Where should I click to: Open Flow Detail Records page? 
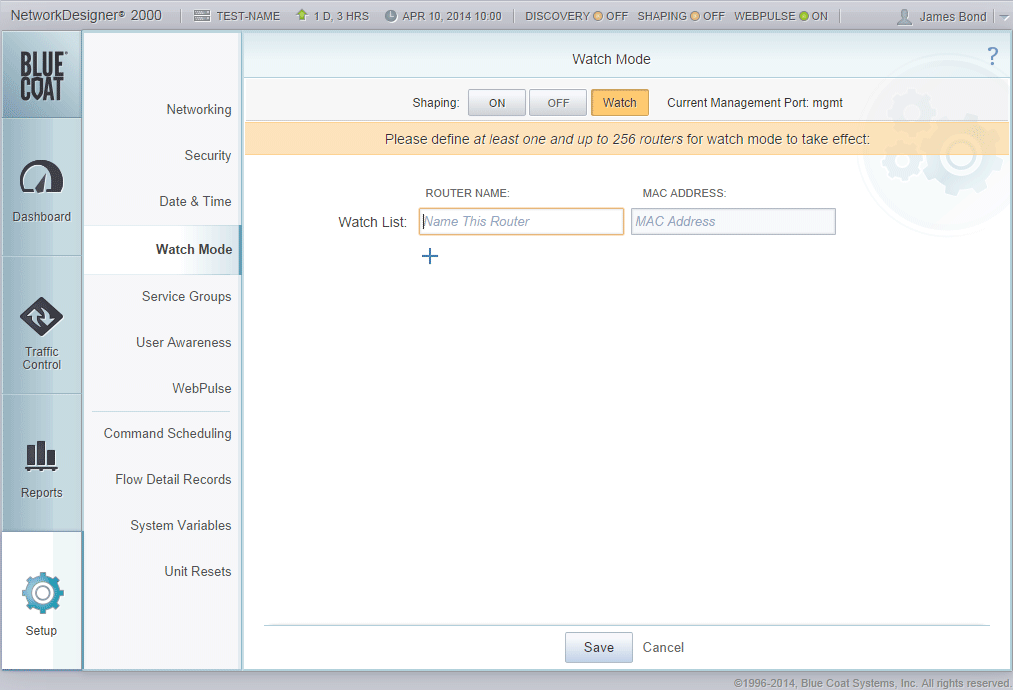[173, 479]
